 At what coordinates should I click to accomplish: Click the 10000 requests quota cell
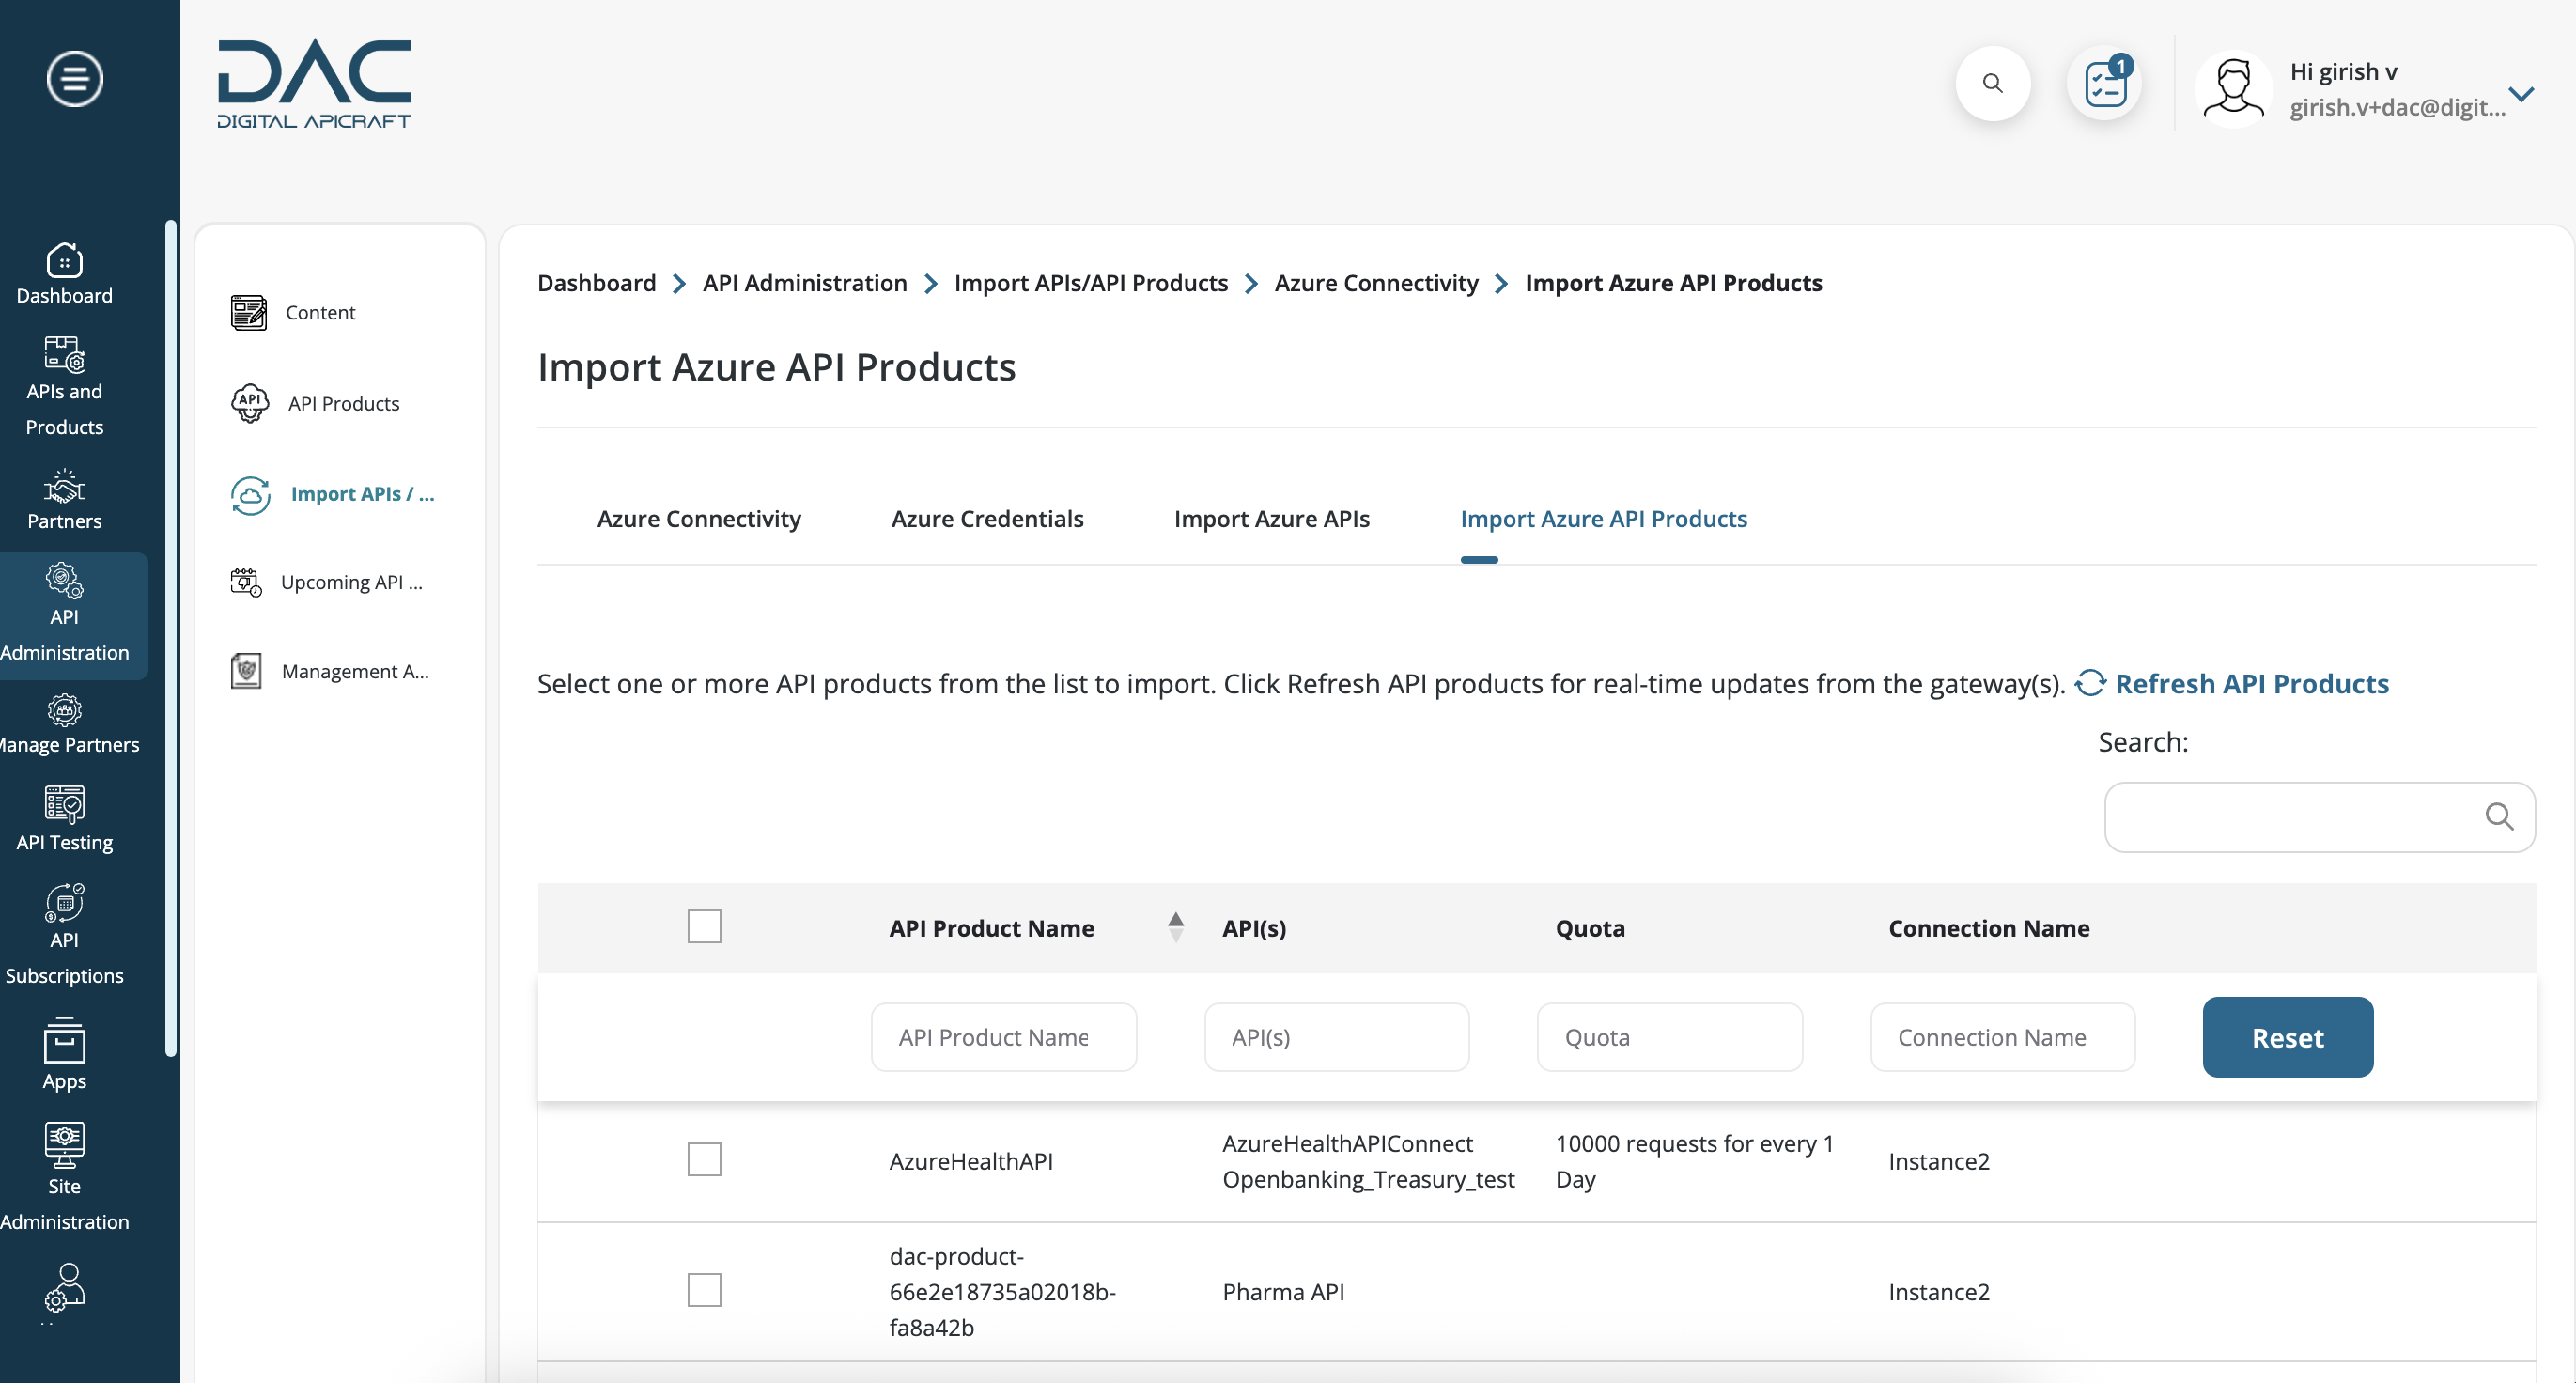1694,1161
